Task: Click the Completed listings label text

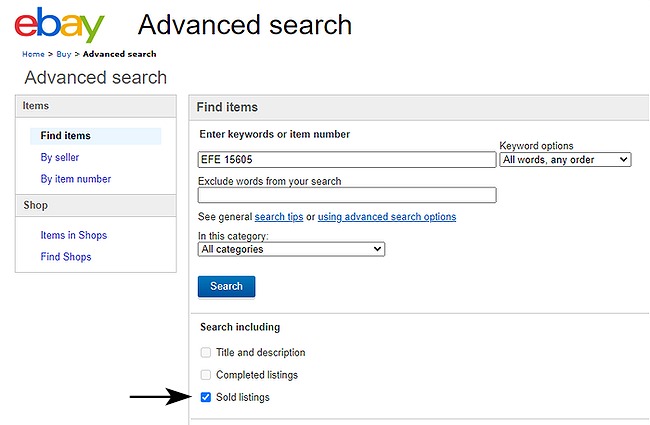Action: click(257, 375)
